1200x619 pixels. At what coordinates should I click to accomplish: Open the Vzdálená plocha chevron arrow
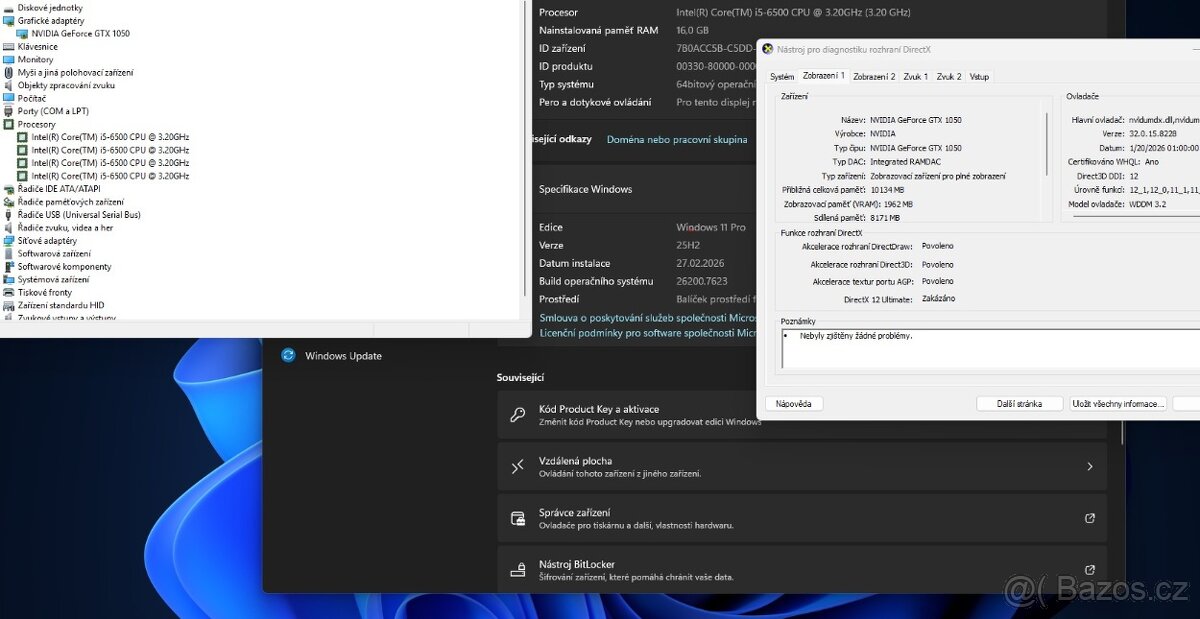[1090, 466]
